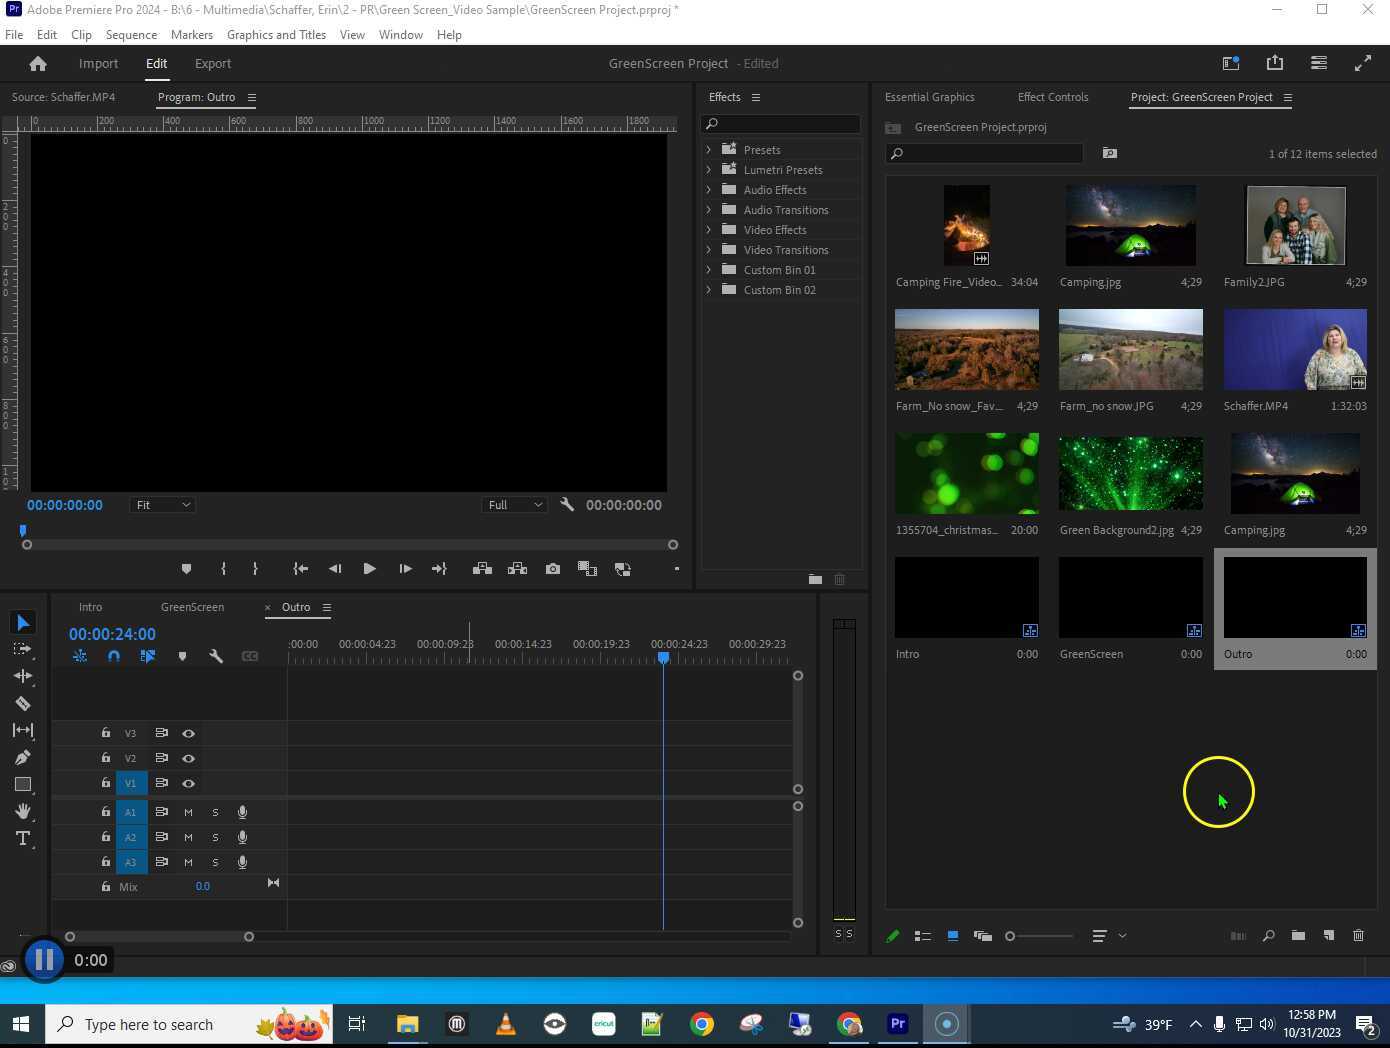Click the Effects panel search field
This screenshot has width=1390, height=1048.
(x=781, y=124)
